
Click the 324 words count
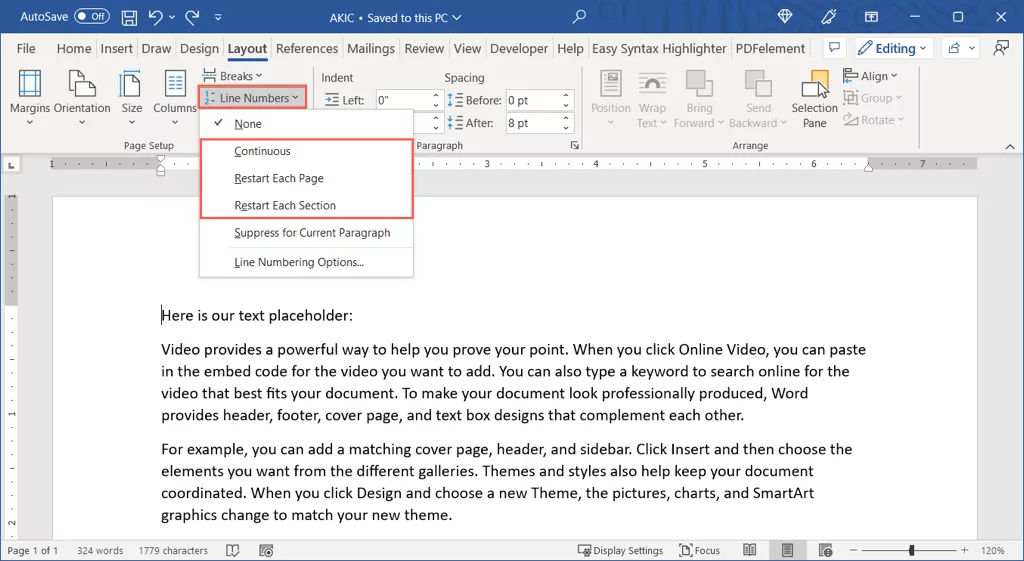(x=100, y=551)
